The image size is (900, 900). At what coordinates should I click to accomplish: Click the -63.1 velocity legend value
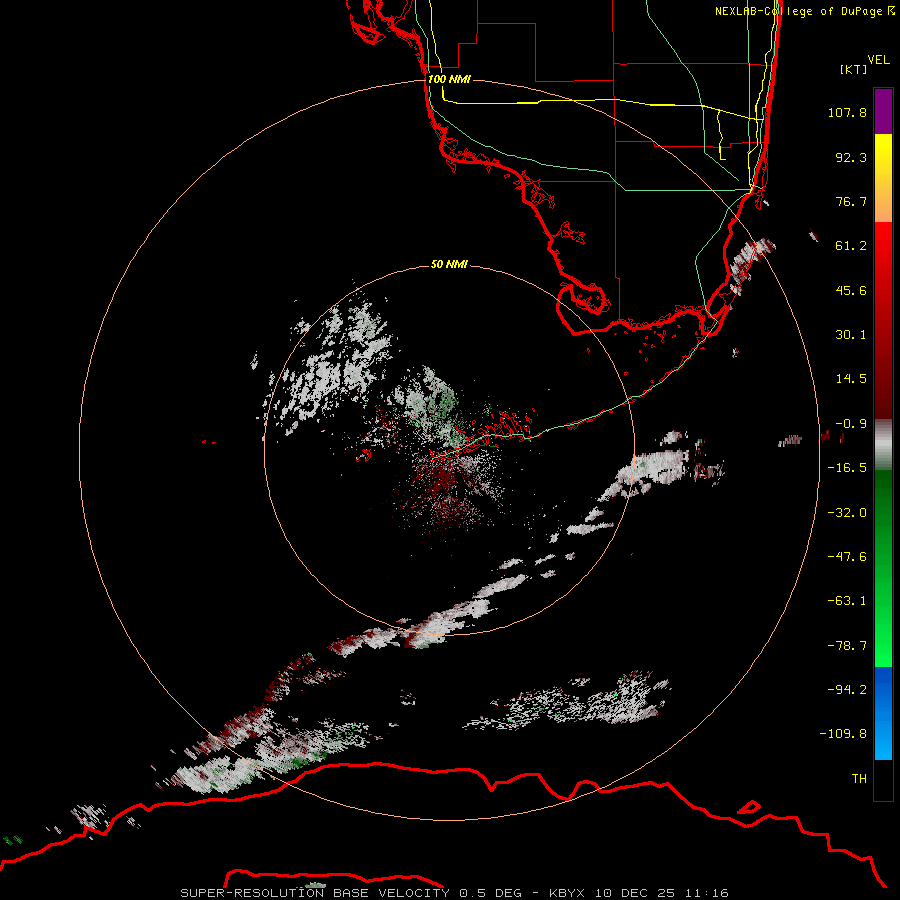[847, 601]
